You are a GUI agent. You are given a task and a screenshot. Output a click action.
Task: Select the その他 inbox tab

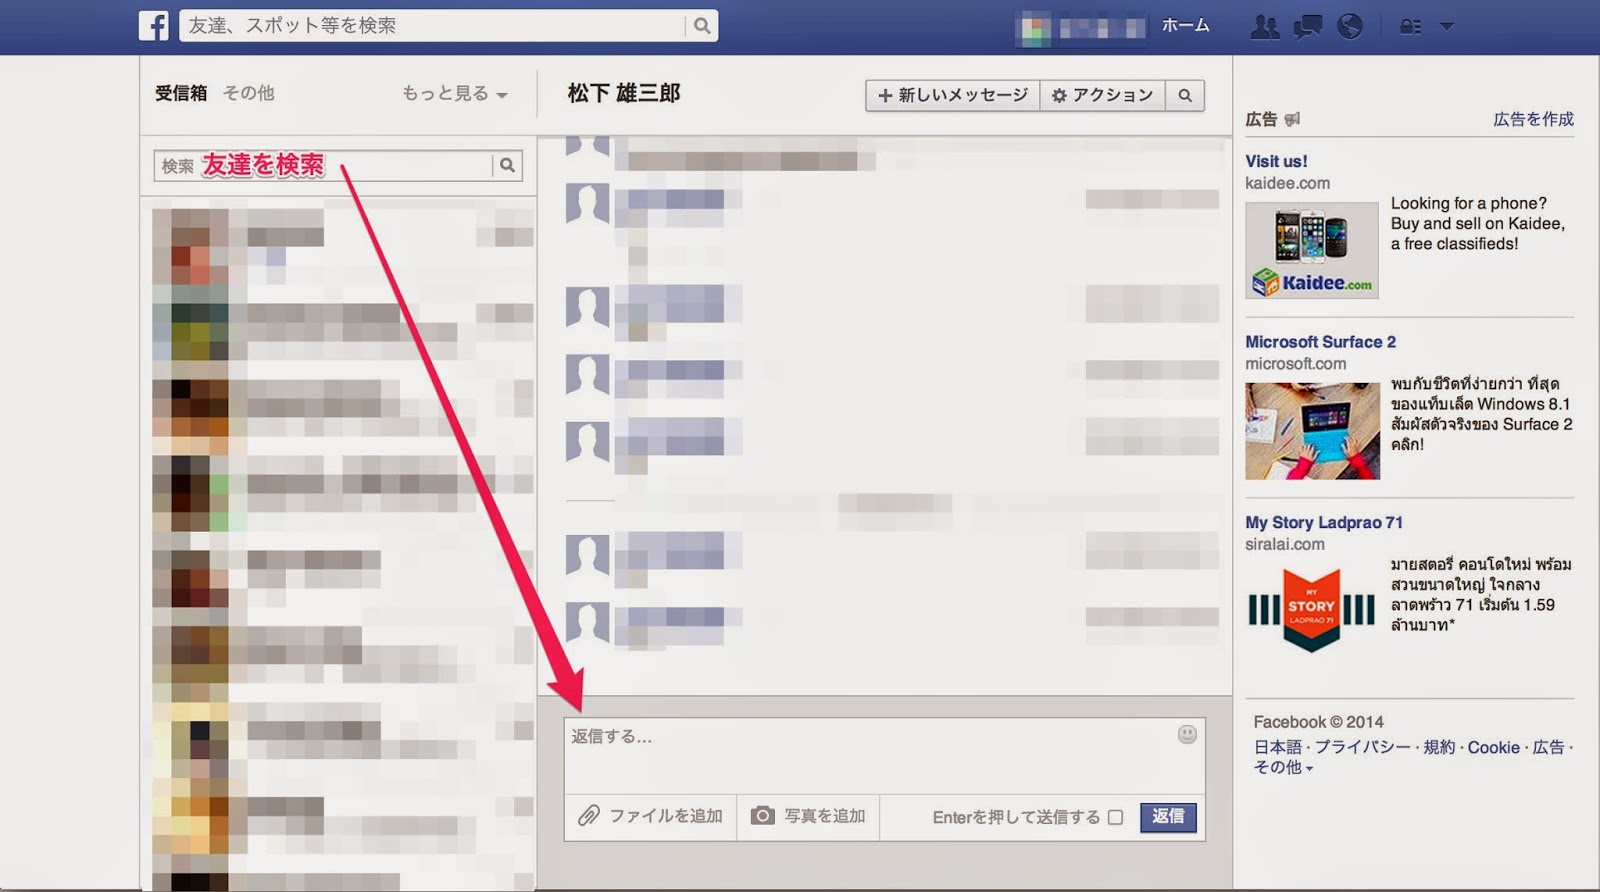(x=248, y=93)
